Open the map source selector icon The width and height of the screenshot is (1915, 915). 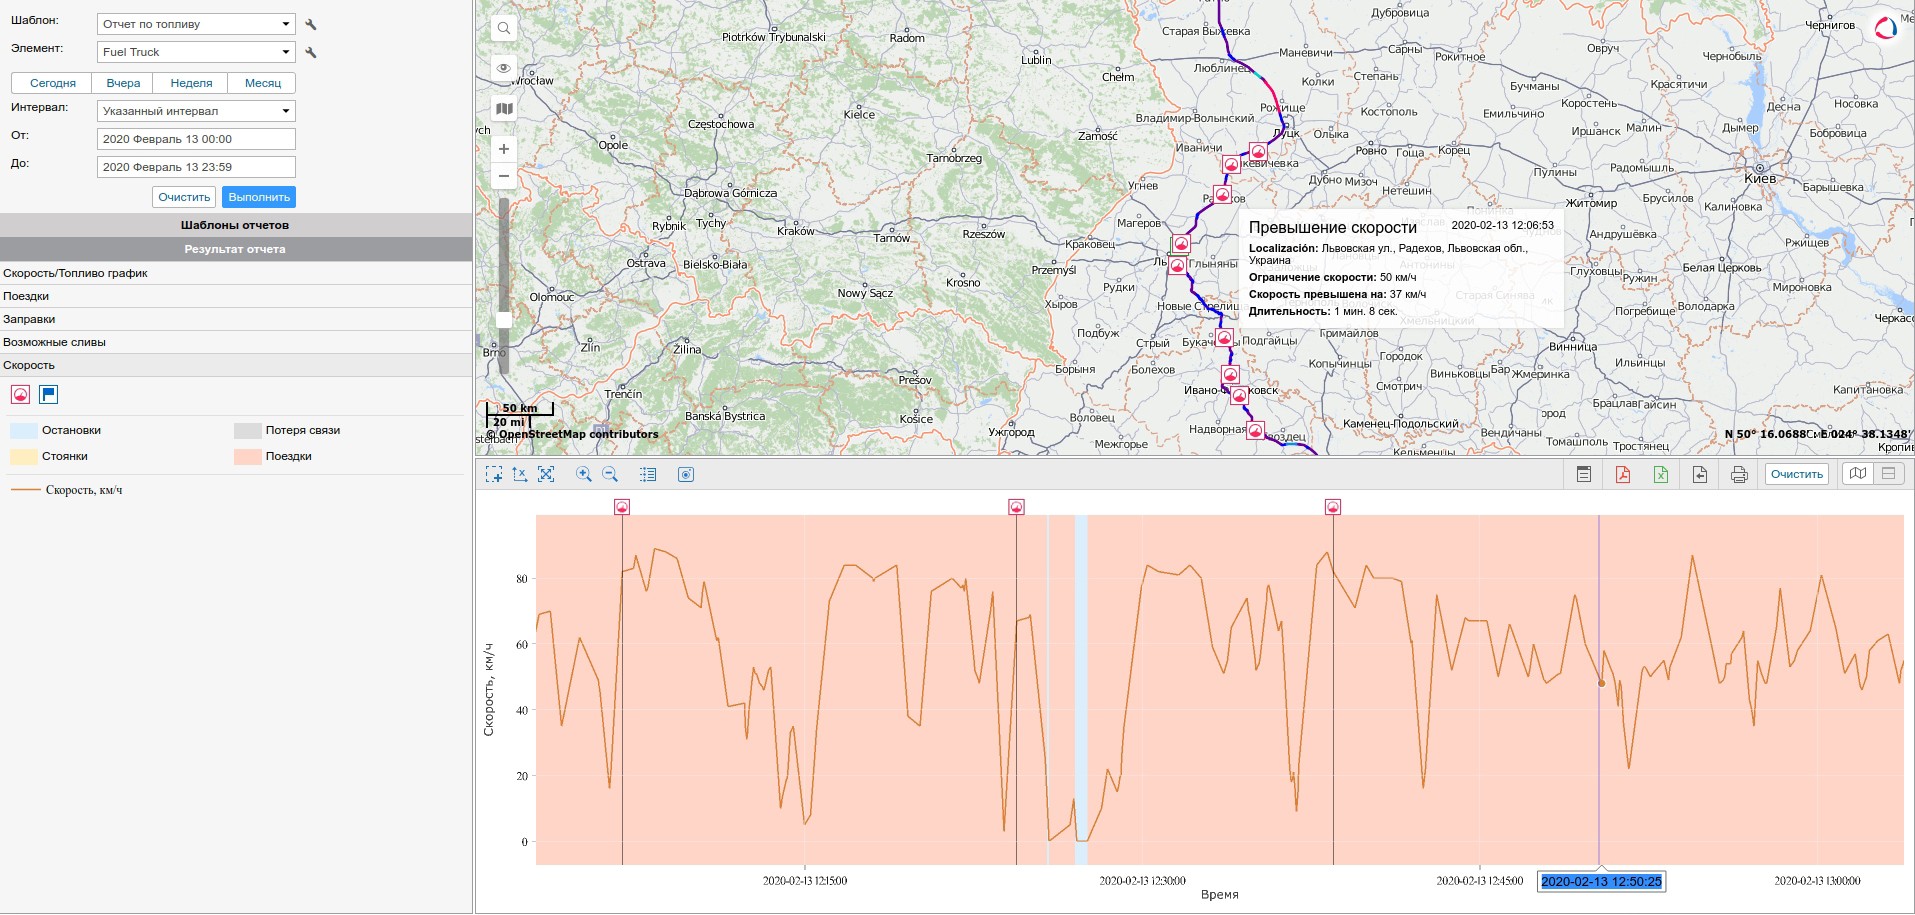504,108
